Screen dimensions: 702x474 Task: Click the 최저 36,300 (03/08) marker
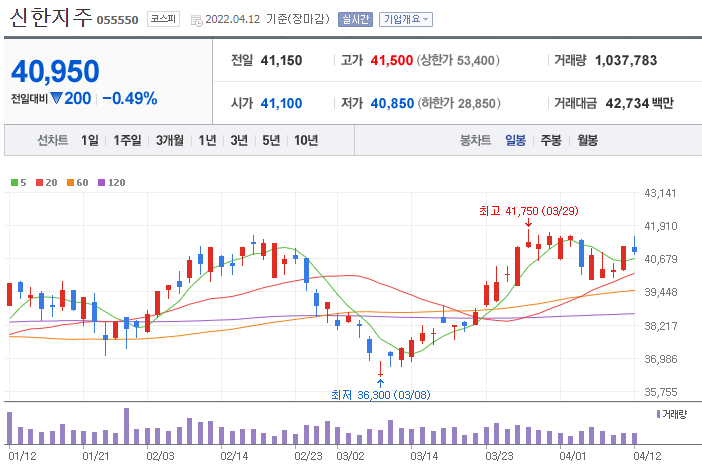coord(381,395)
